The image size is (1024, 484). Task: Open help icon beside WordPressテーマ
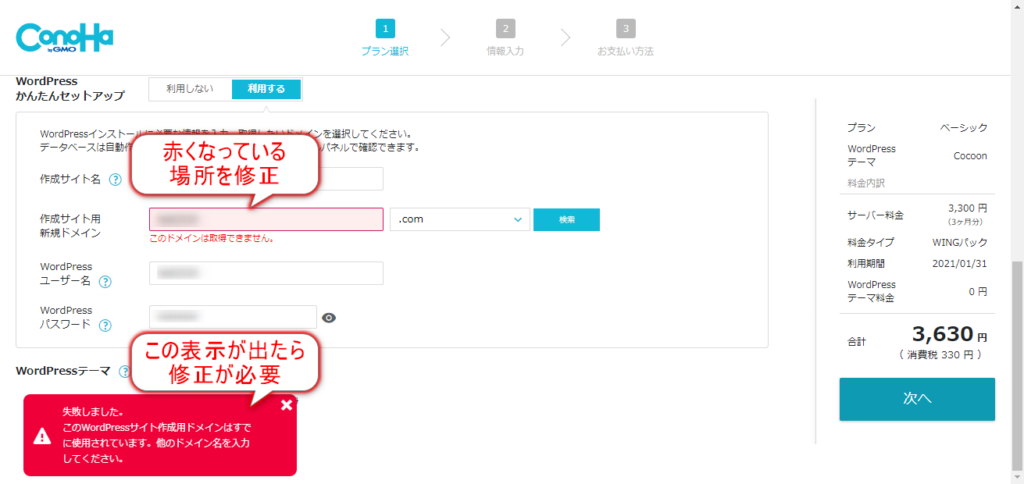pos(125,371)
